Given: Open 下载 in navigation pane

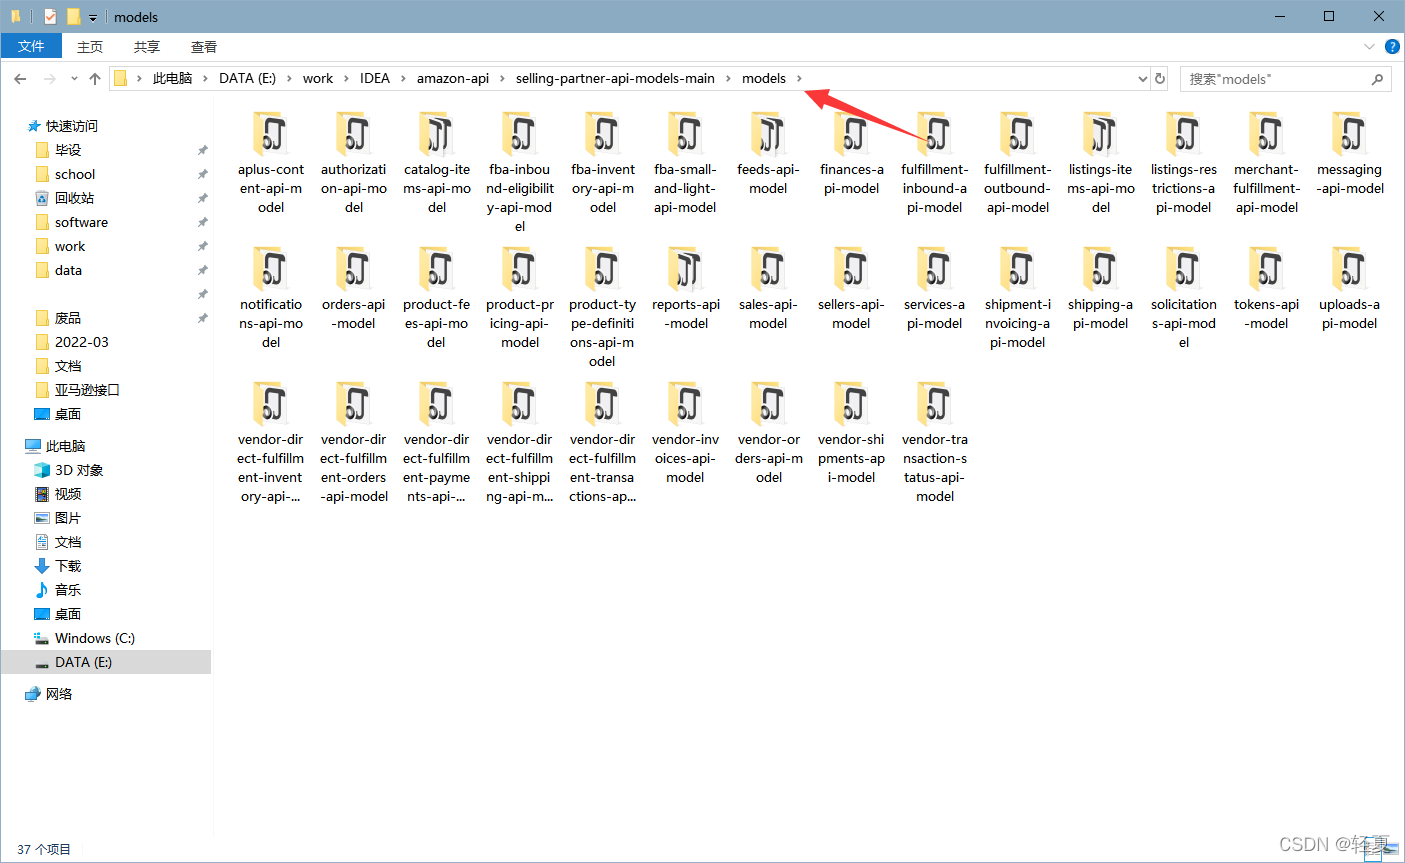Looking at the screenshot, I should coord(68,566).
